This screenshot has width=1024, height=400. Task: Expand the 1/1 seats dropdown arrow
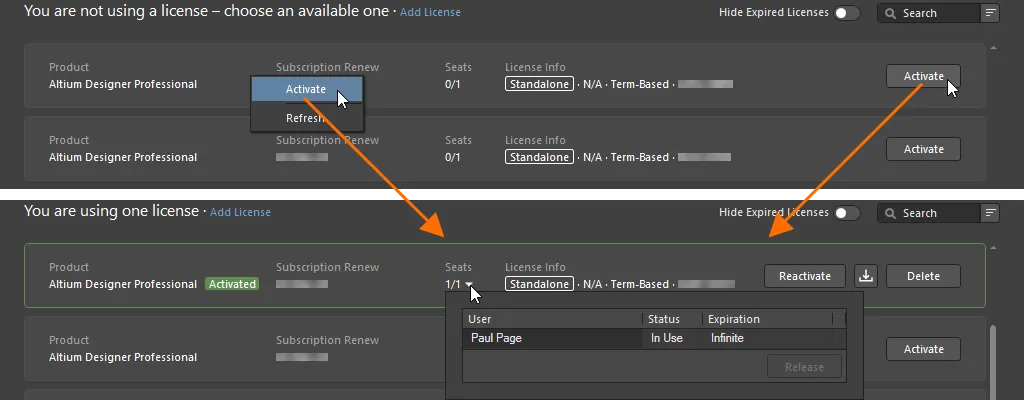(x=469, y=284)
